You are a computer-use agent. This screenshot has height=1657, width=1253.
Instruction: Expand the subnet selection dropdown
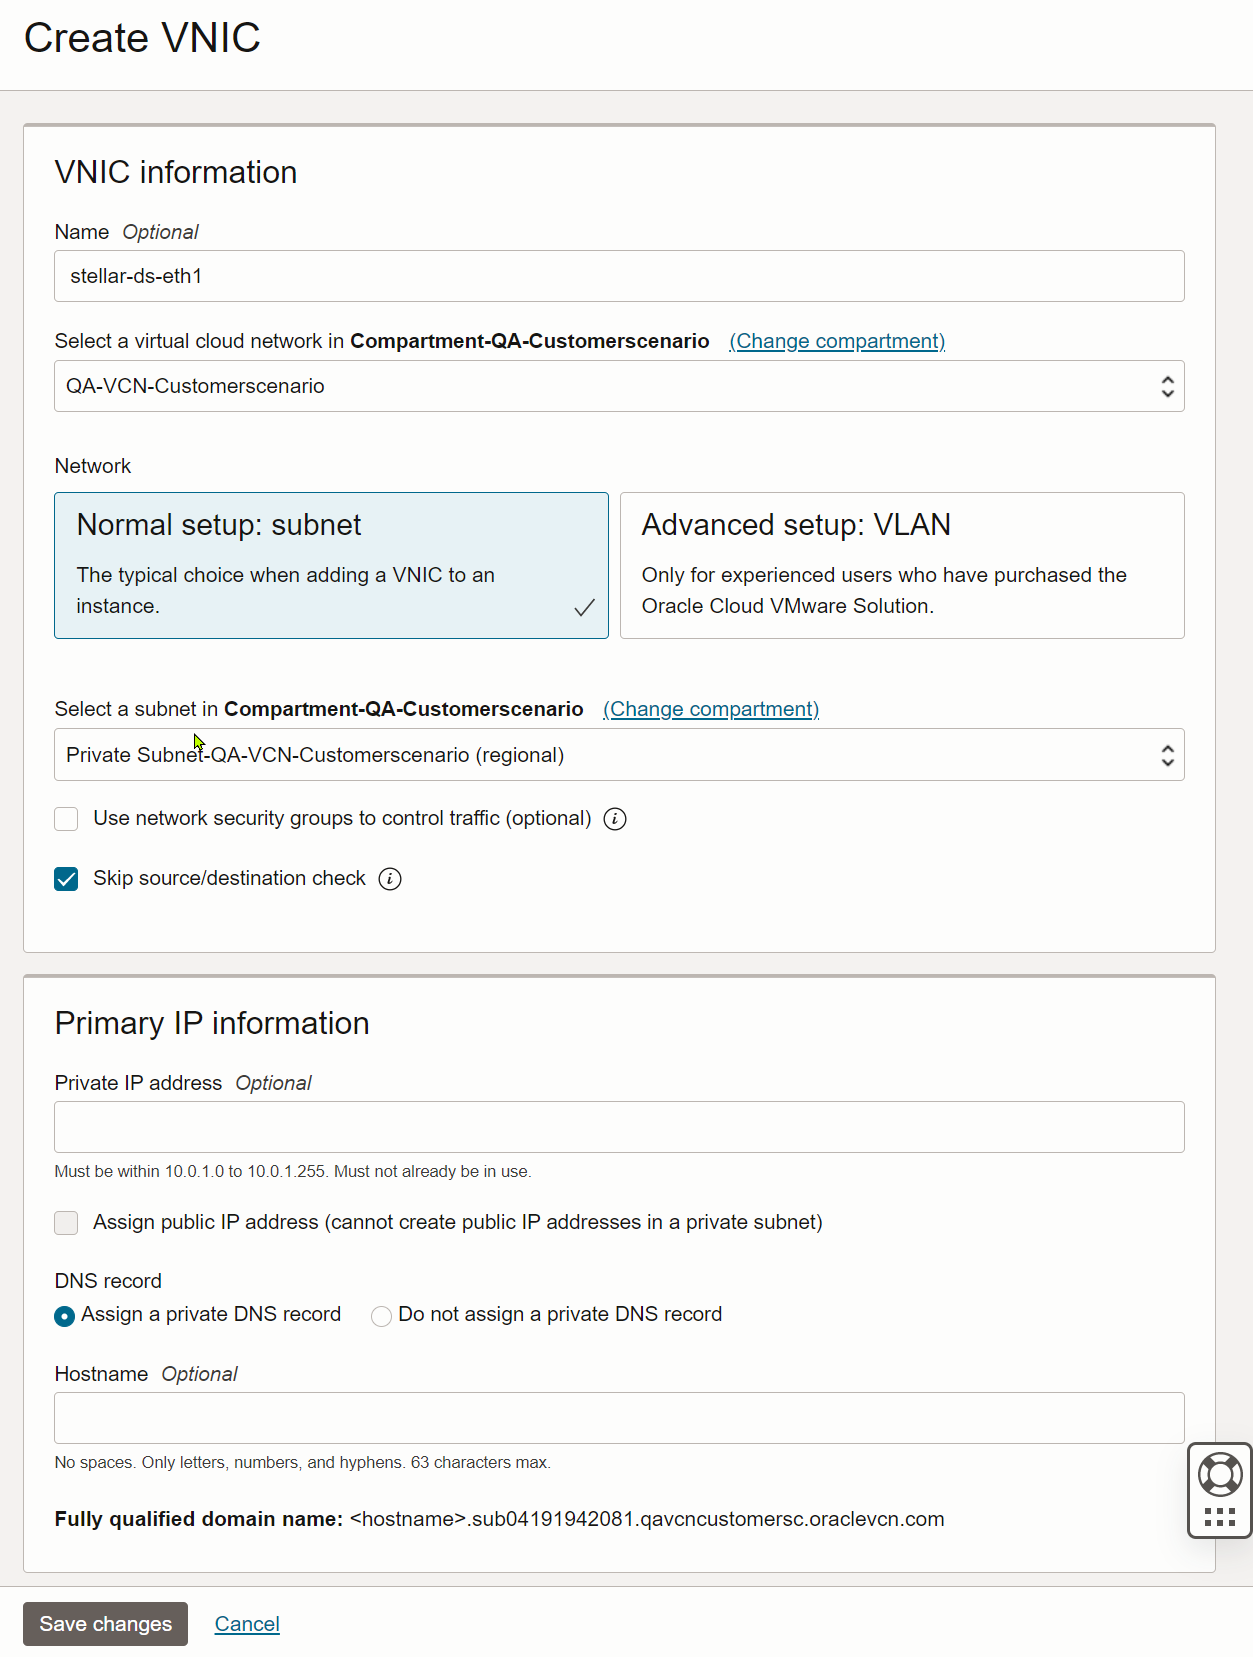[619, 755]
